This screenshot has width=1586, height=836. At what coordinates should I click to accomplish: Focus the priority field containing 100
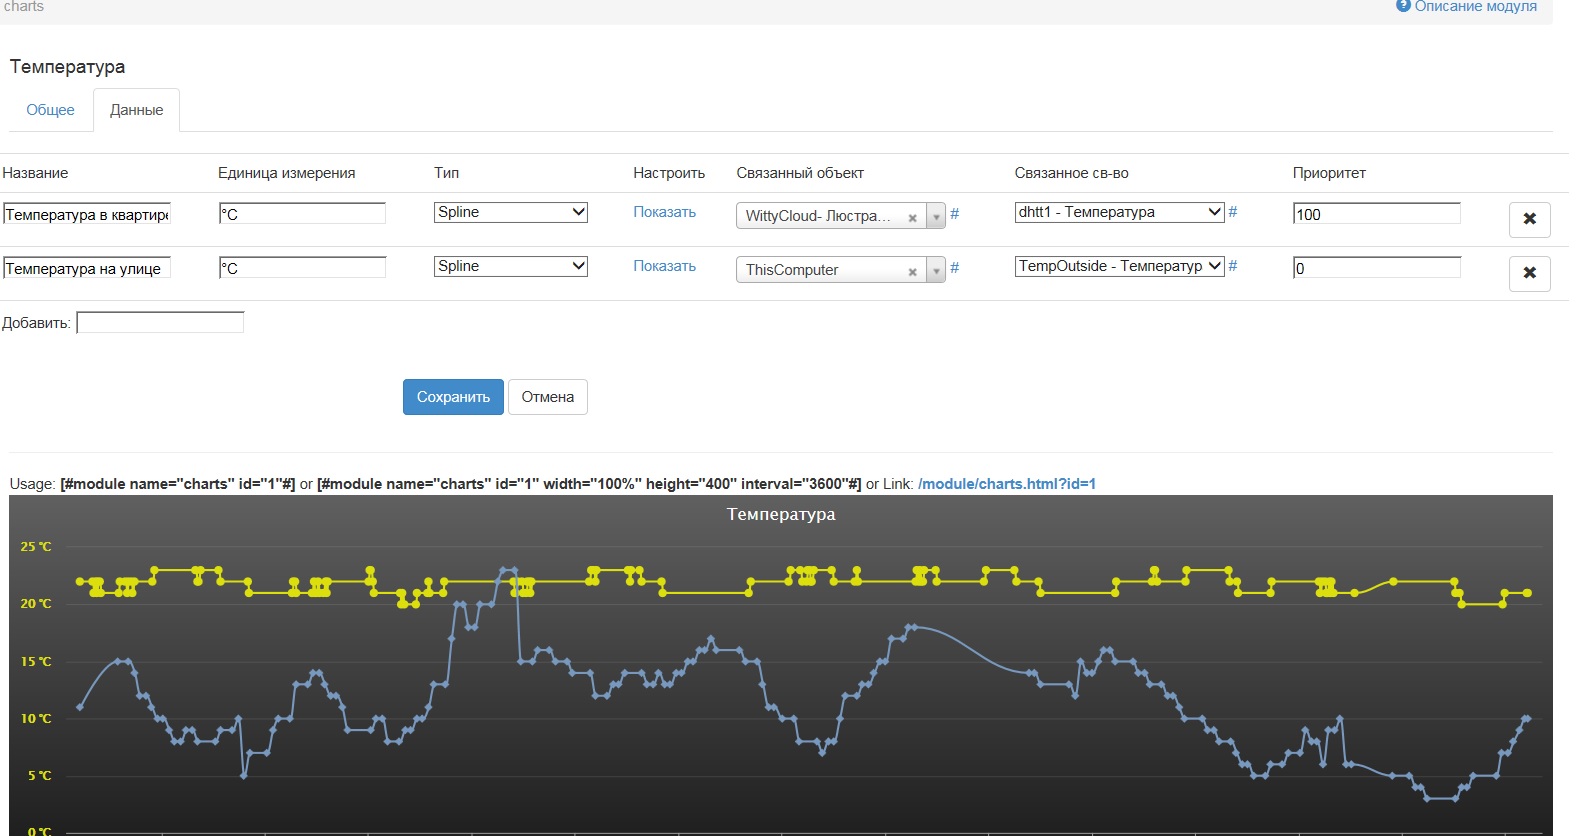(1376, 214)
